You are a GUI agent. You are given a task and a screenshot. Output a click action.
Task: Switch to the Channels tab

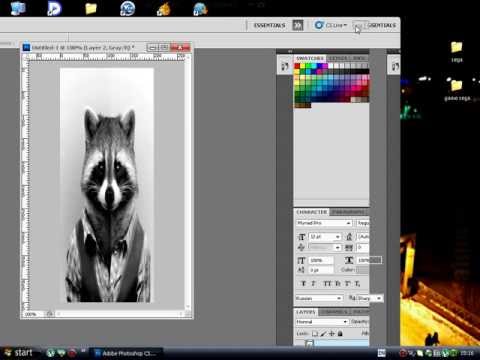pyautogui.click(x=335, y=312)
